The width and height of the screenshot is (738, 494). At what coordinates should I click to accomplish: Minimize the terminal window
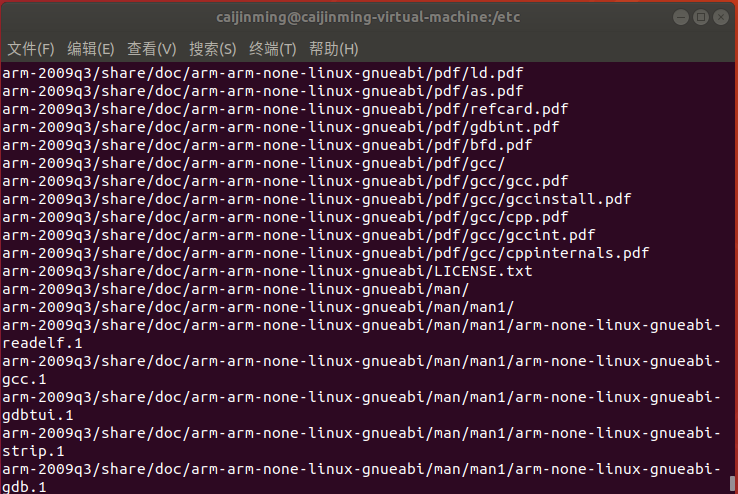tap(681, 17)
